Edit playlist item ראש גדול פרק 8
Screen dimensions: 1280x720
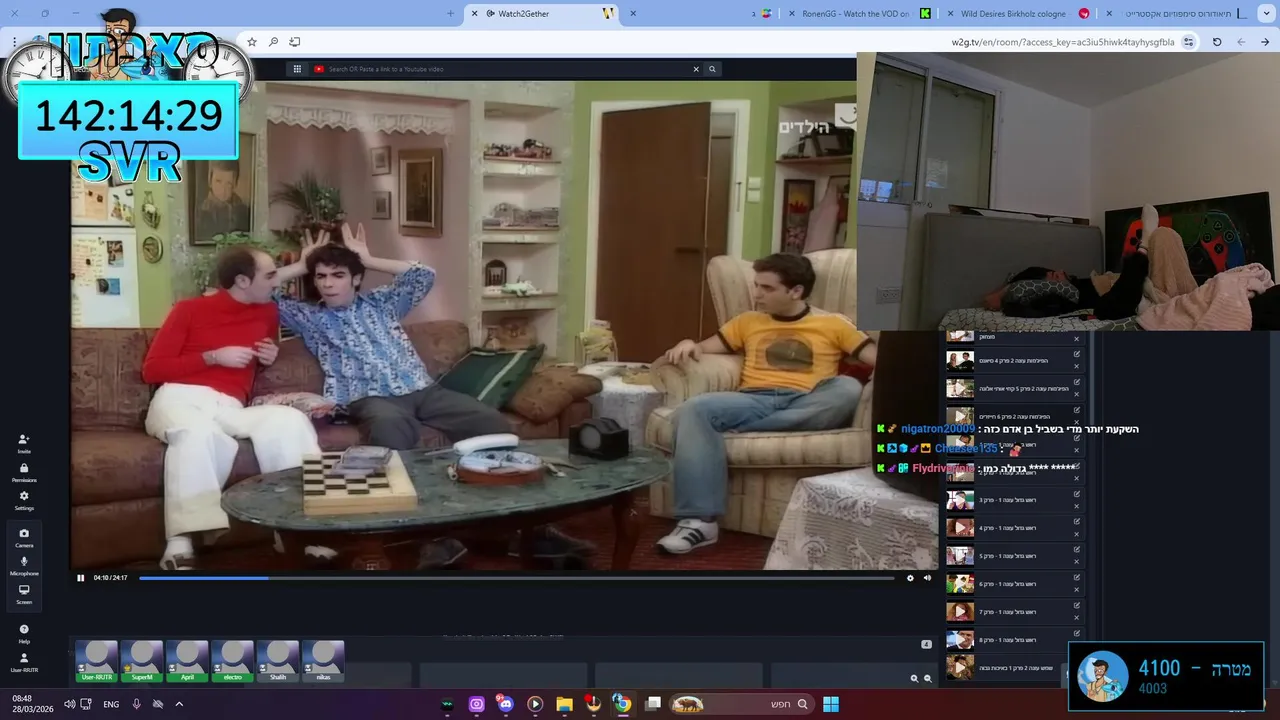pyautogui.click(x=1077, y=633)
